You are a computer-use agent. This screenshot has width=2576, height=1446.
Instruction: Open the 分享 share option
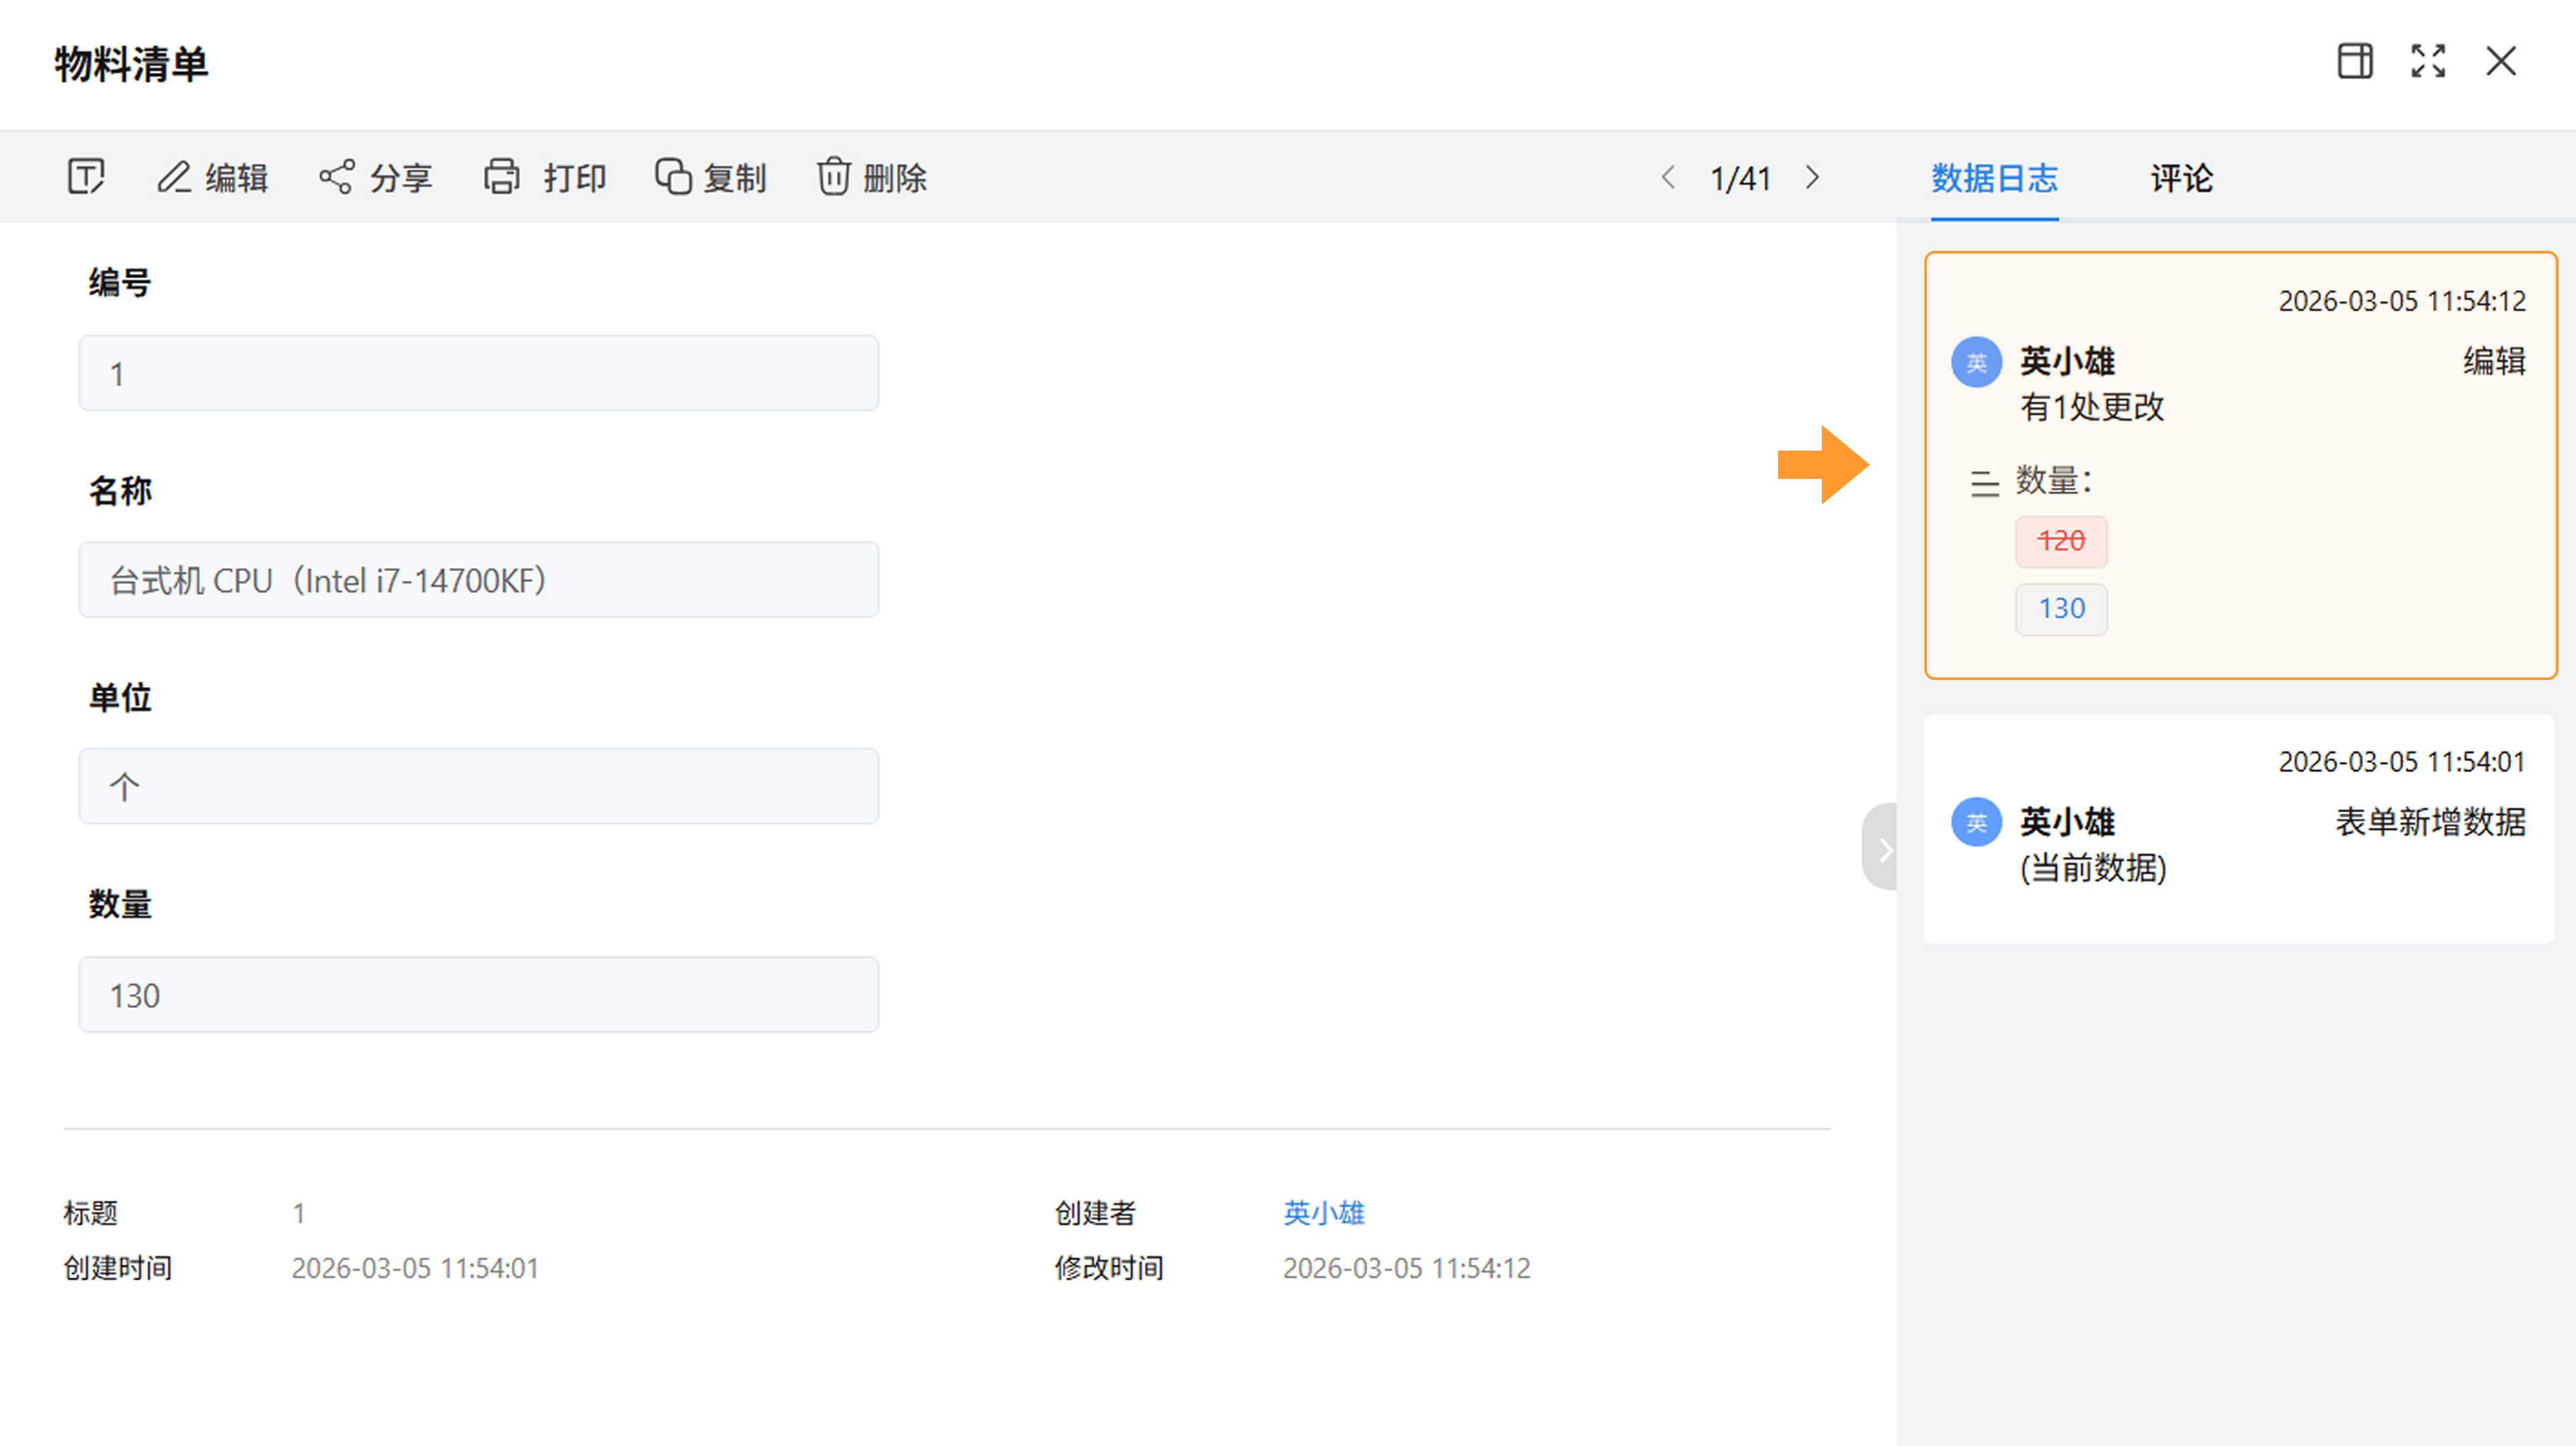375,178
